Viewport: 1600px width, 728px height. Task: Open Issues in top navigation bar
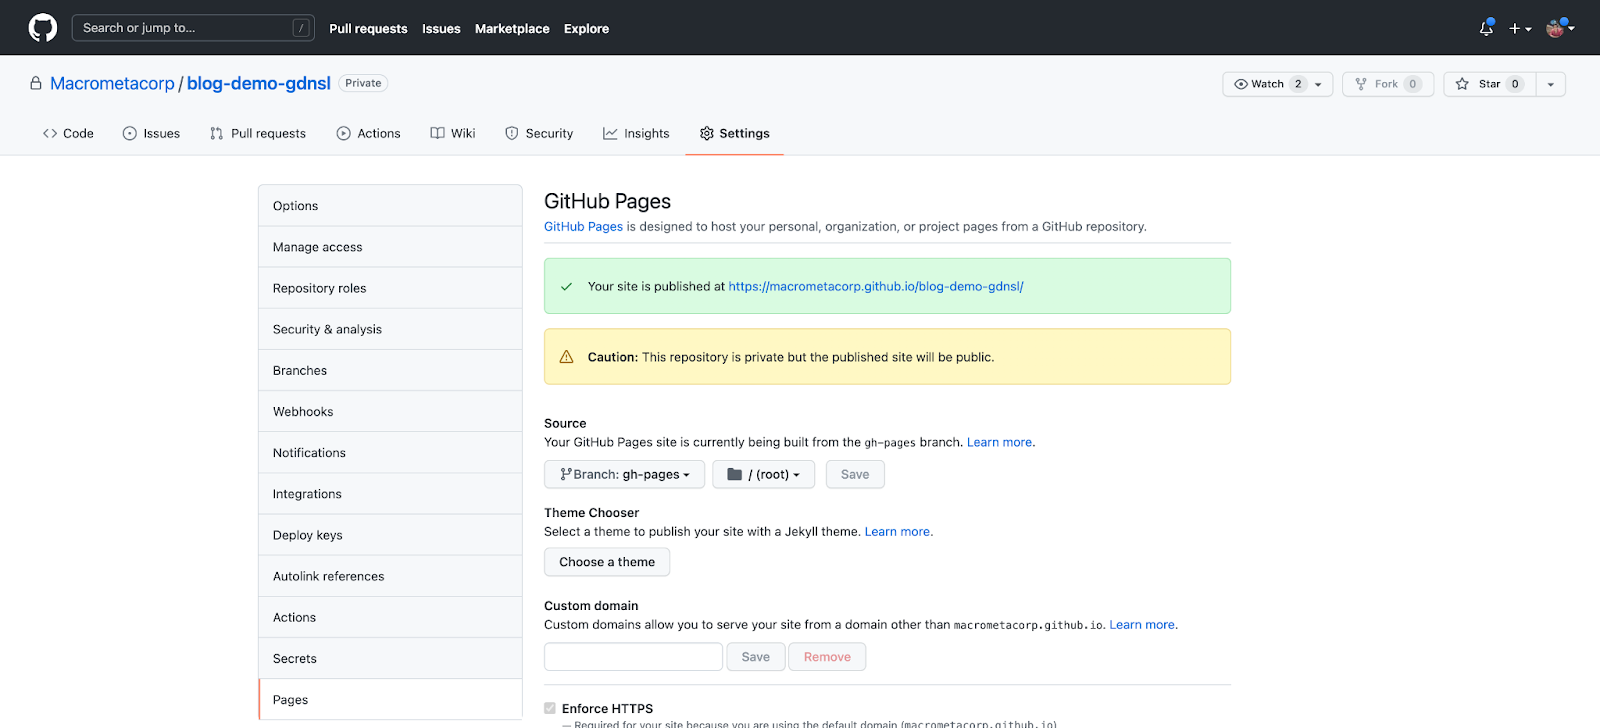[x=441, y=29]
